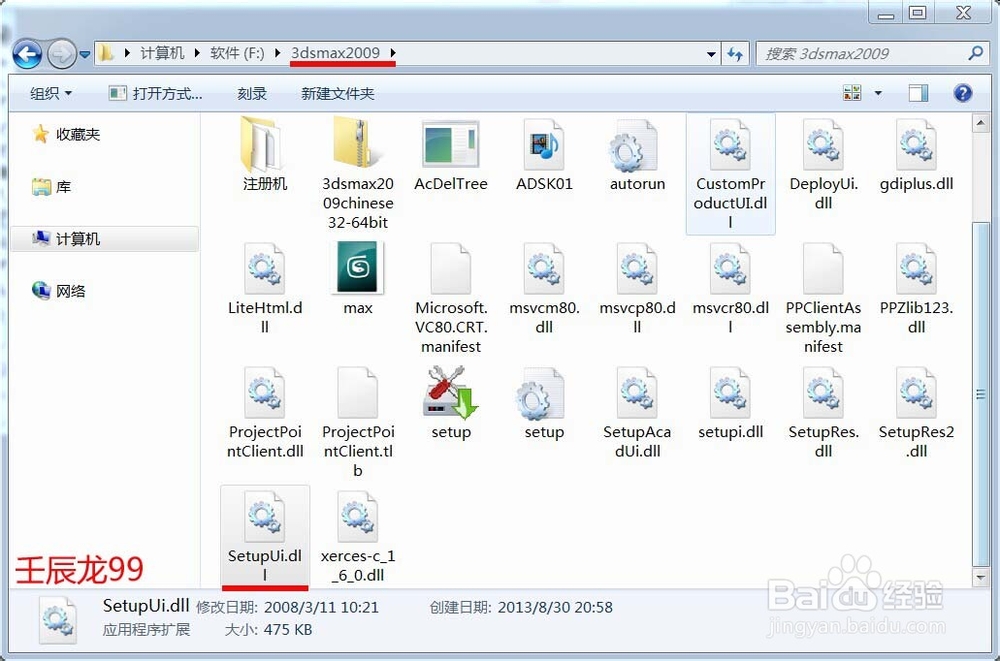Screen dimensions: 1000x661
Task: Change the view using the view icon button
Action: [853, 93]
